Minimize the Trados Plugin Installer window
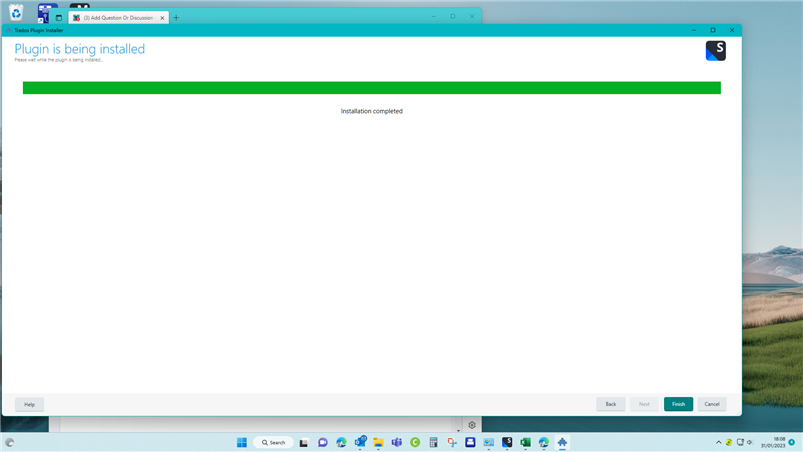Screen dimensions: 803x452 694,30
